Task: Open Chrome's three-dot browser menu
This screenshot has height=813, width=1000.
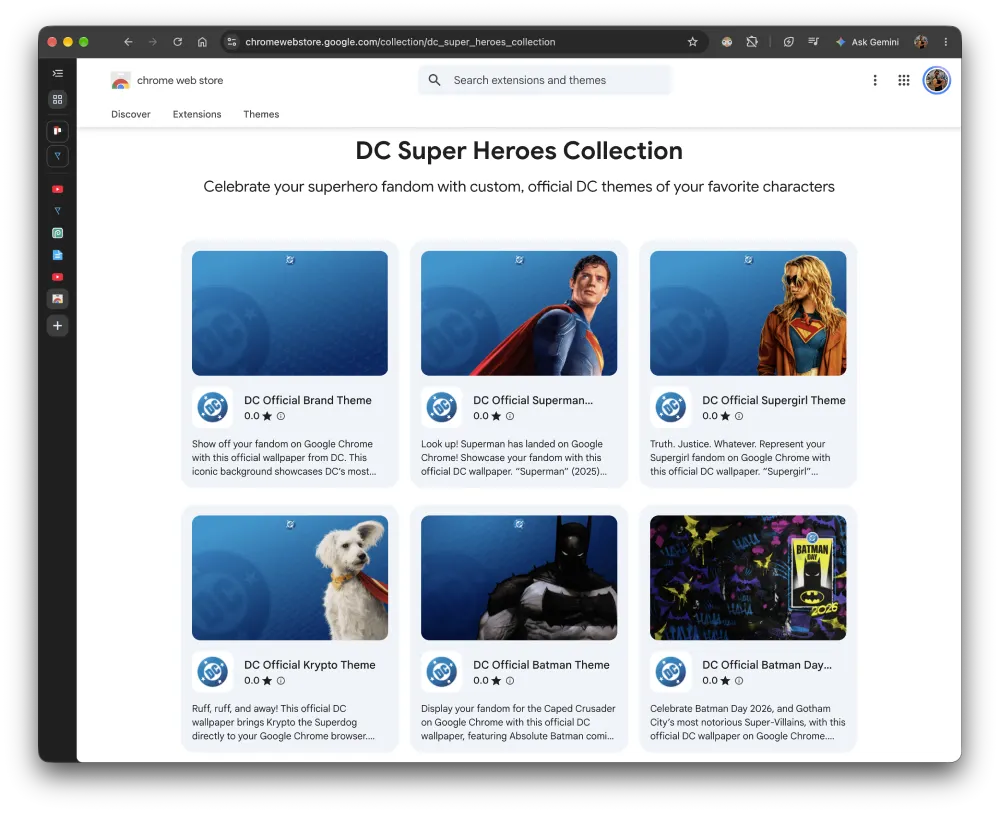Action: click(x=946, y=42)
